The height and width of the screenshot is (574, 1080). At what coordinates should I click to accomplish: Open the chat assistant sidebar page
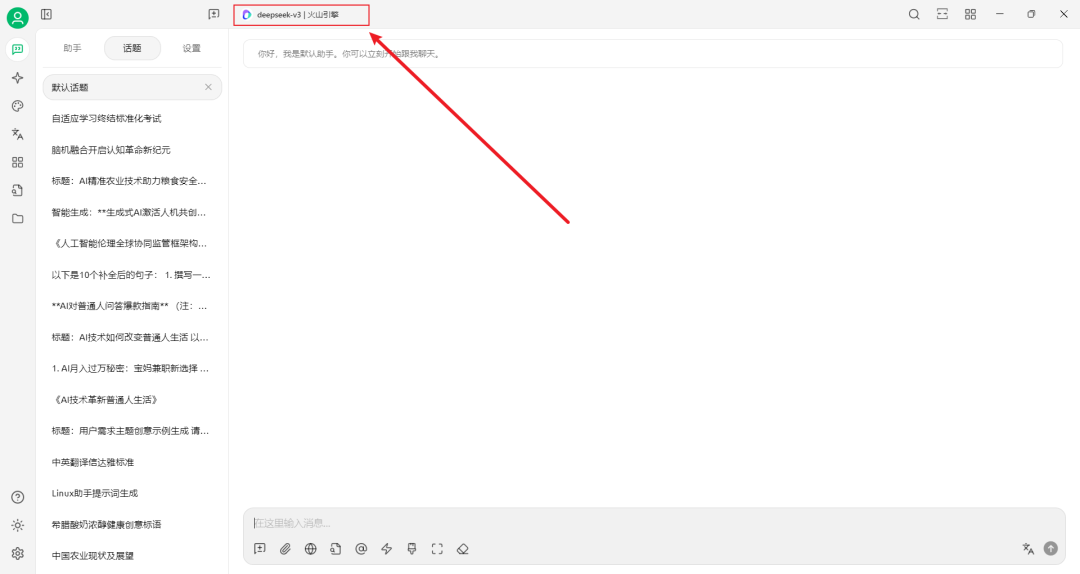18,50
